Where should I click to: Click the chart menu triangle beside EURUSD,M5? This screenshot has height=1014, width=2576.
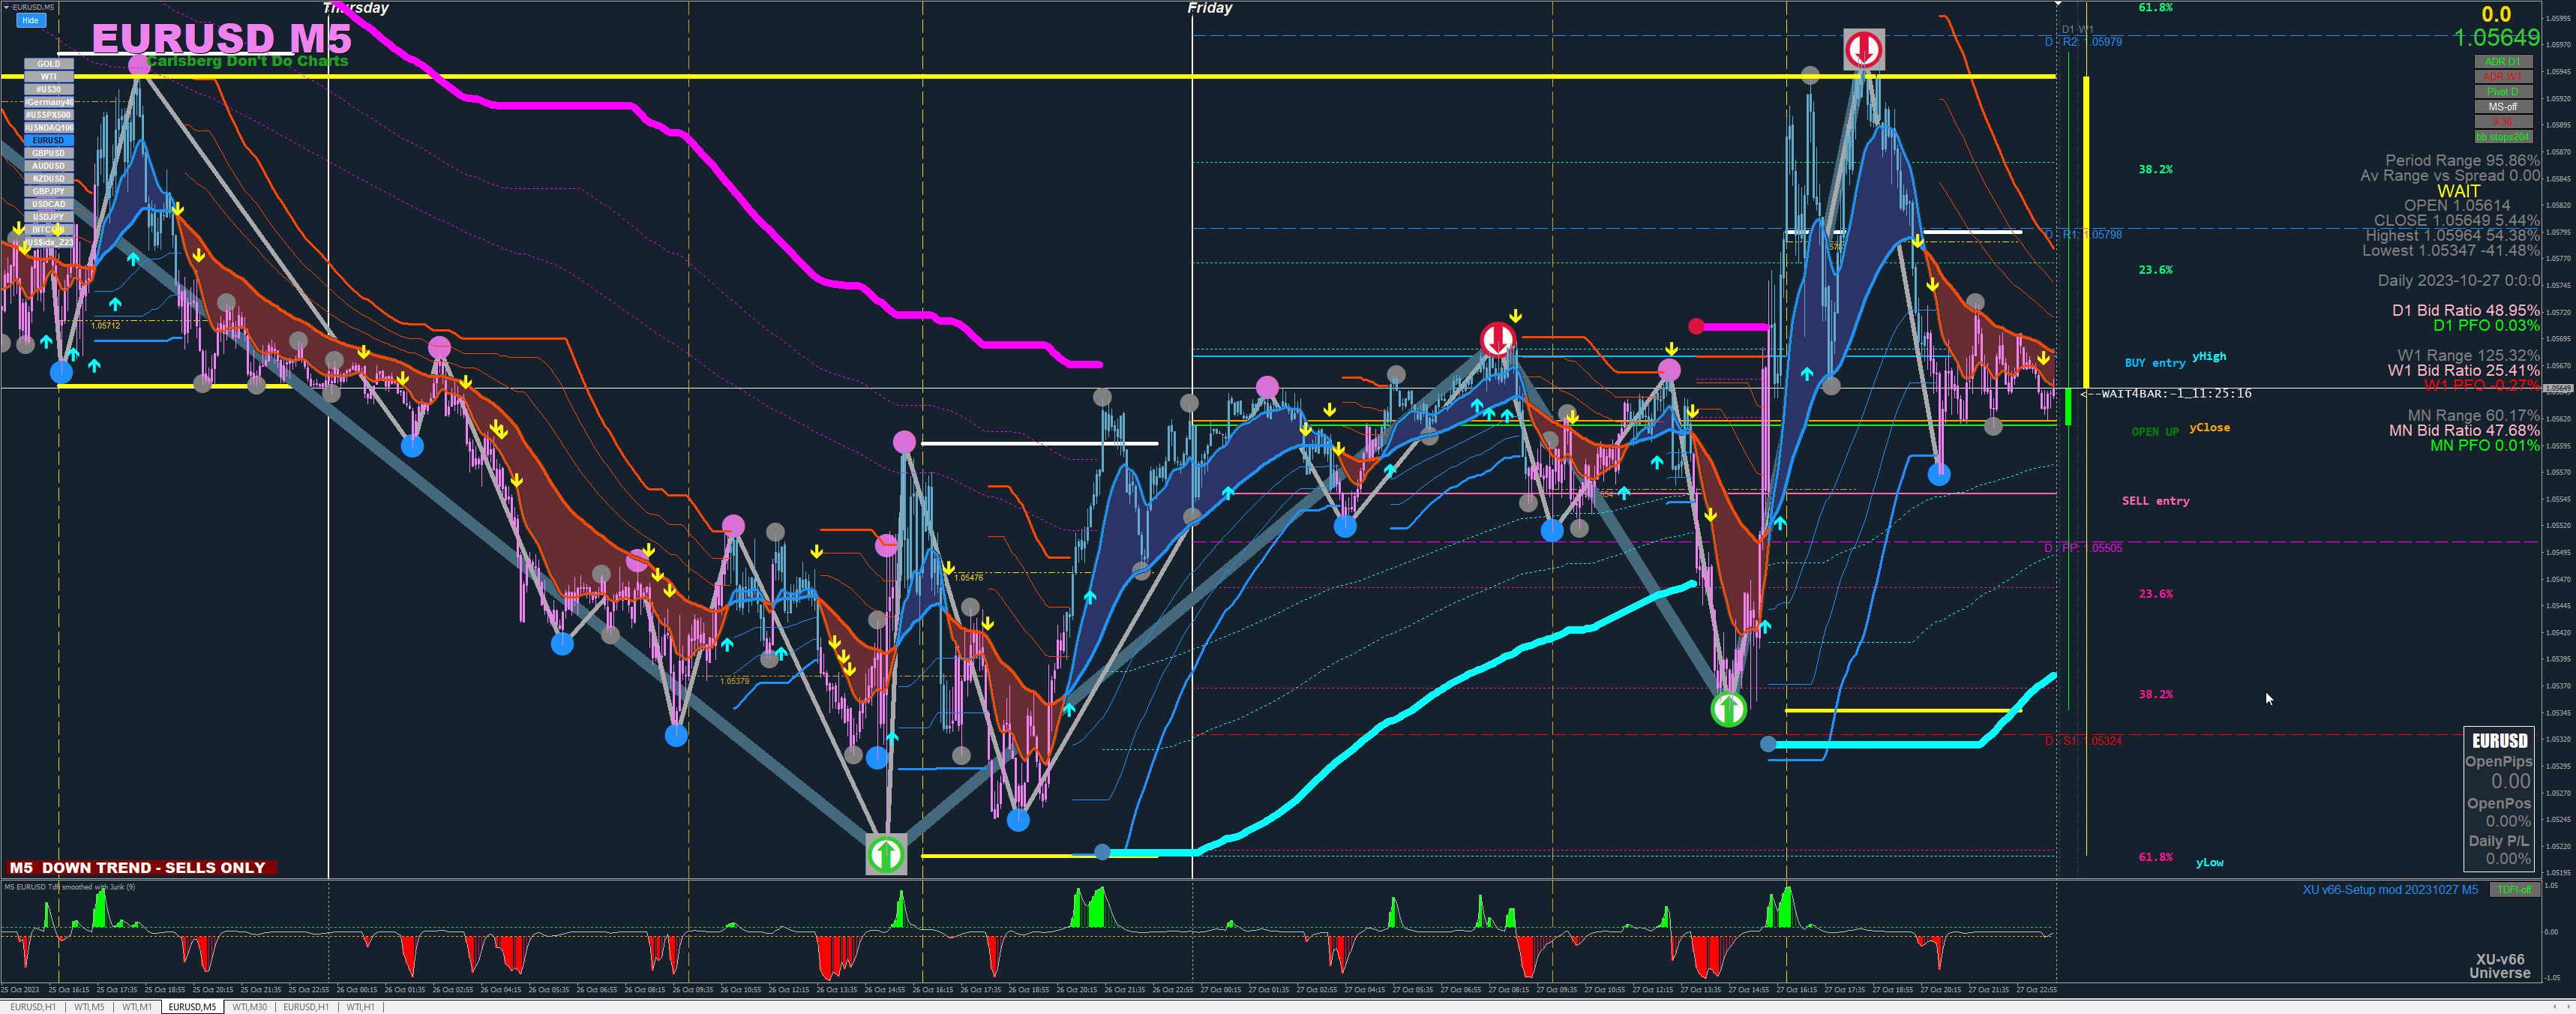[7, 7]
